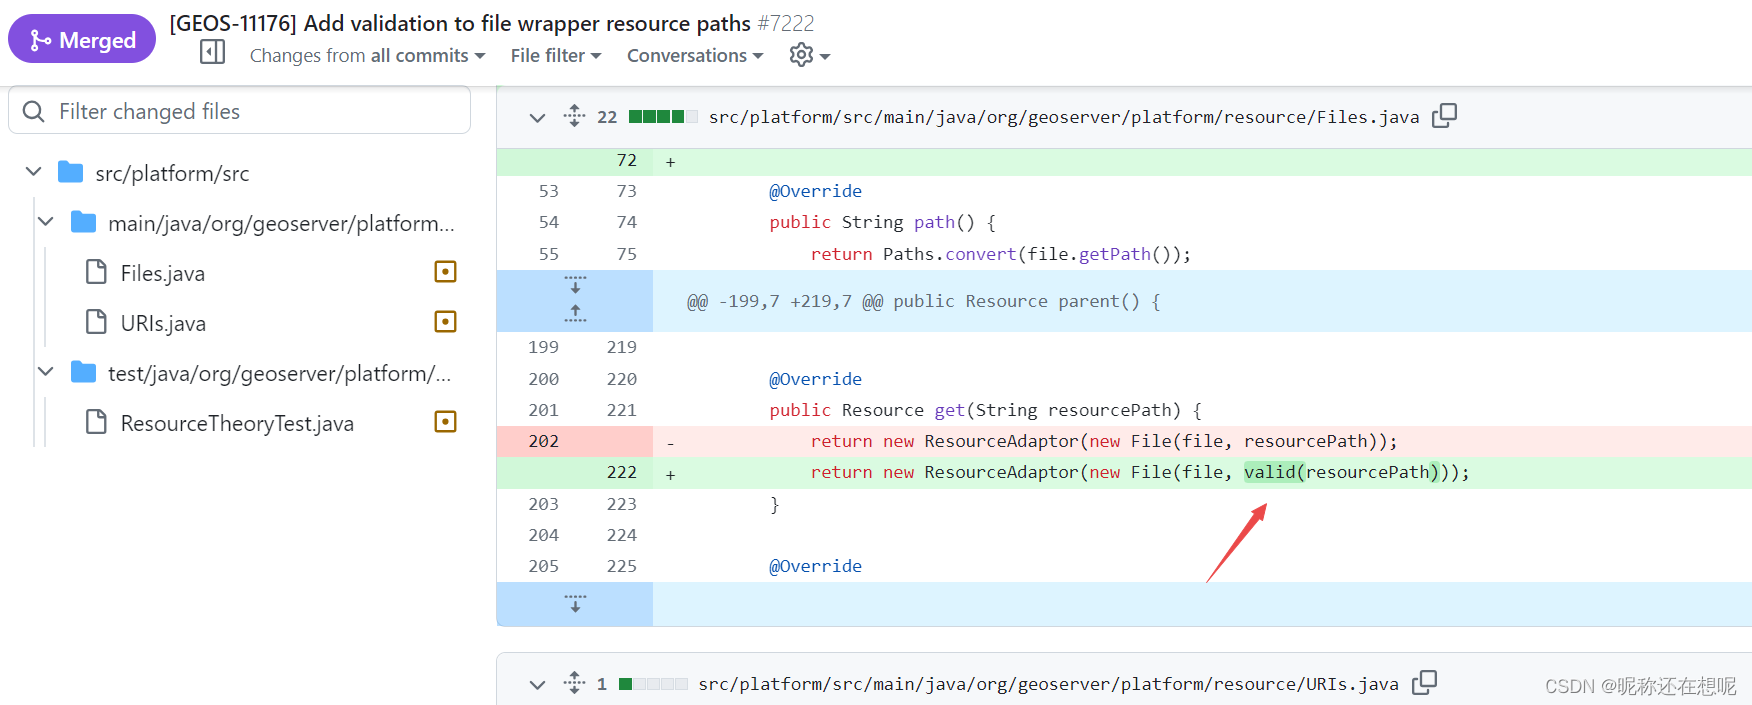Image resolution: width=1752 pixels, height=705 pixels.
Task: Expand hidden lines down above line 199
Action: [575, 285]
